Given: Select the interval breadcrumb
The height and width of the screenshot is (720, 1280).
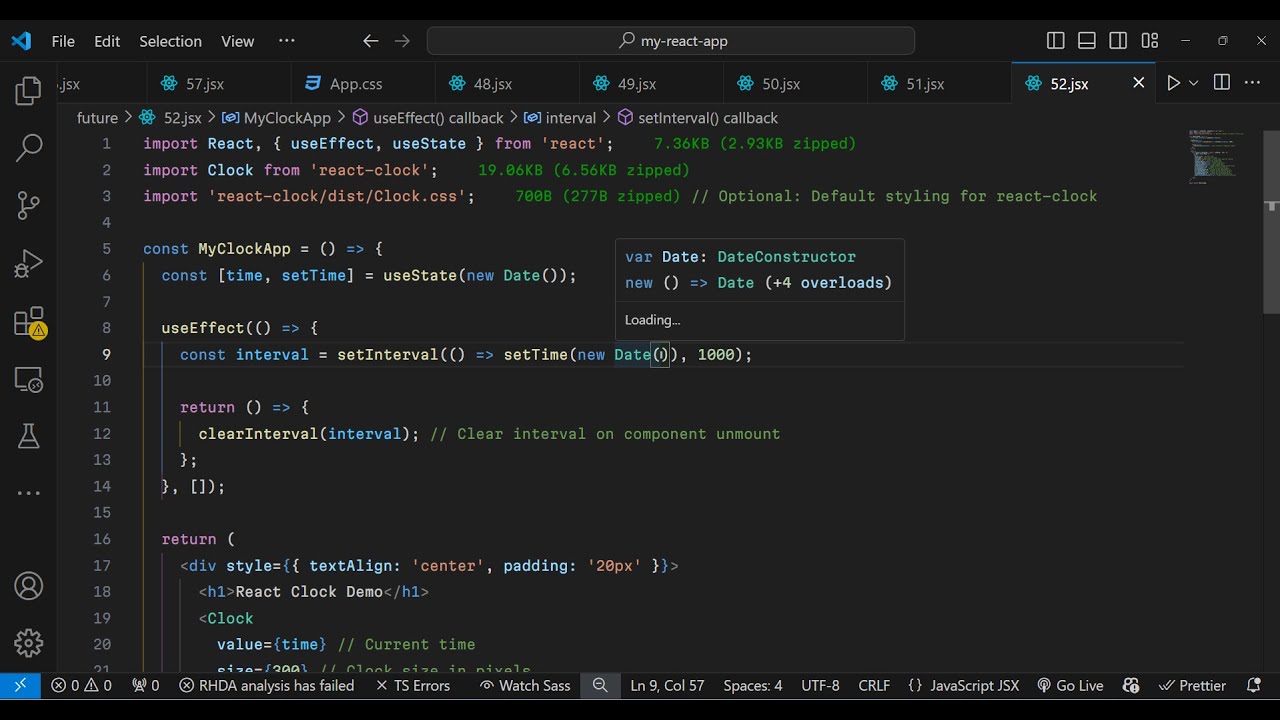Looking at the screenshot, I should coord(560,118).
